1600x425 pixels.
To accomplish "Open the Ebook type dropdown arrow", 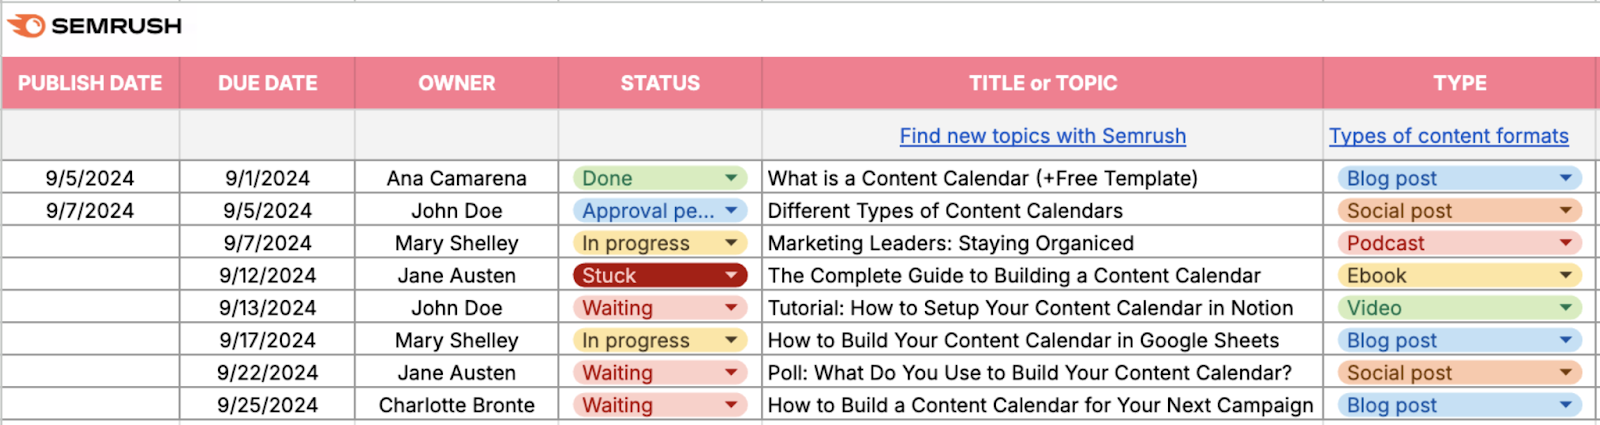I will (1565, 275).
